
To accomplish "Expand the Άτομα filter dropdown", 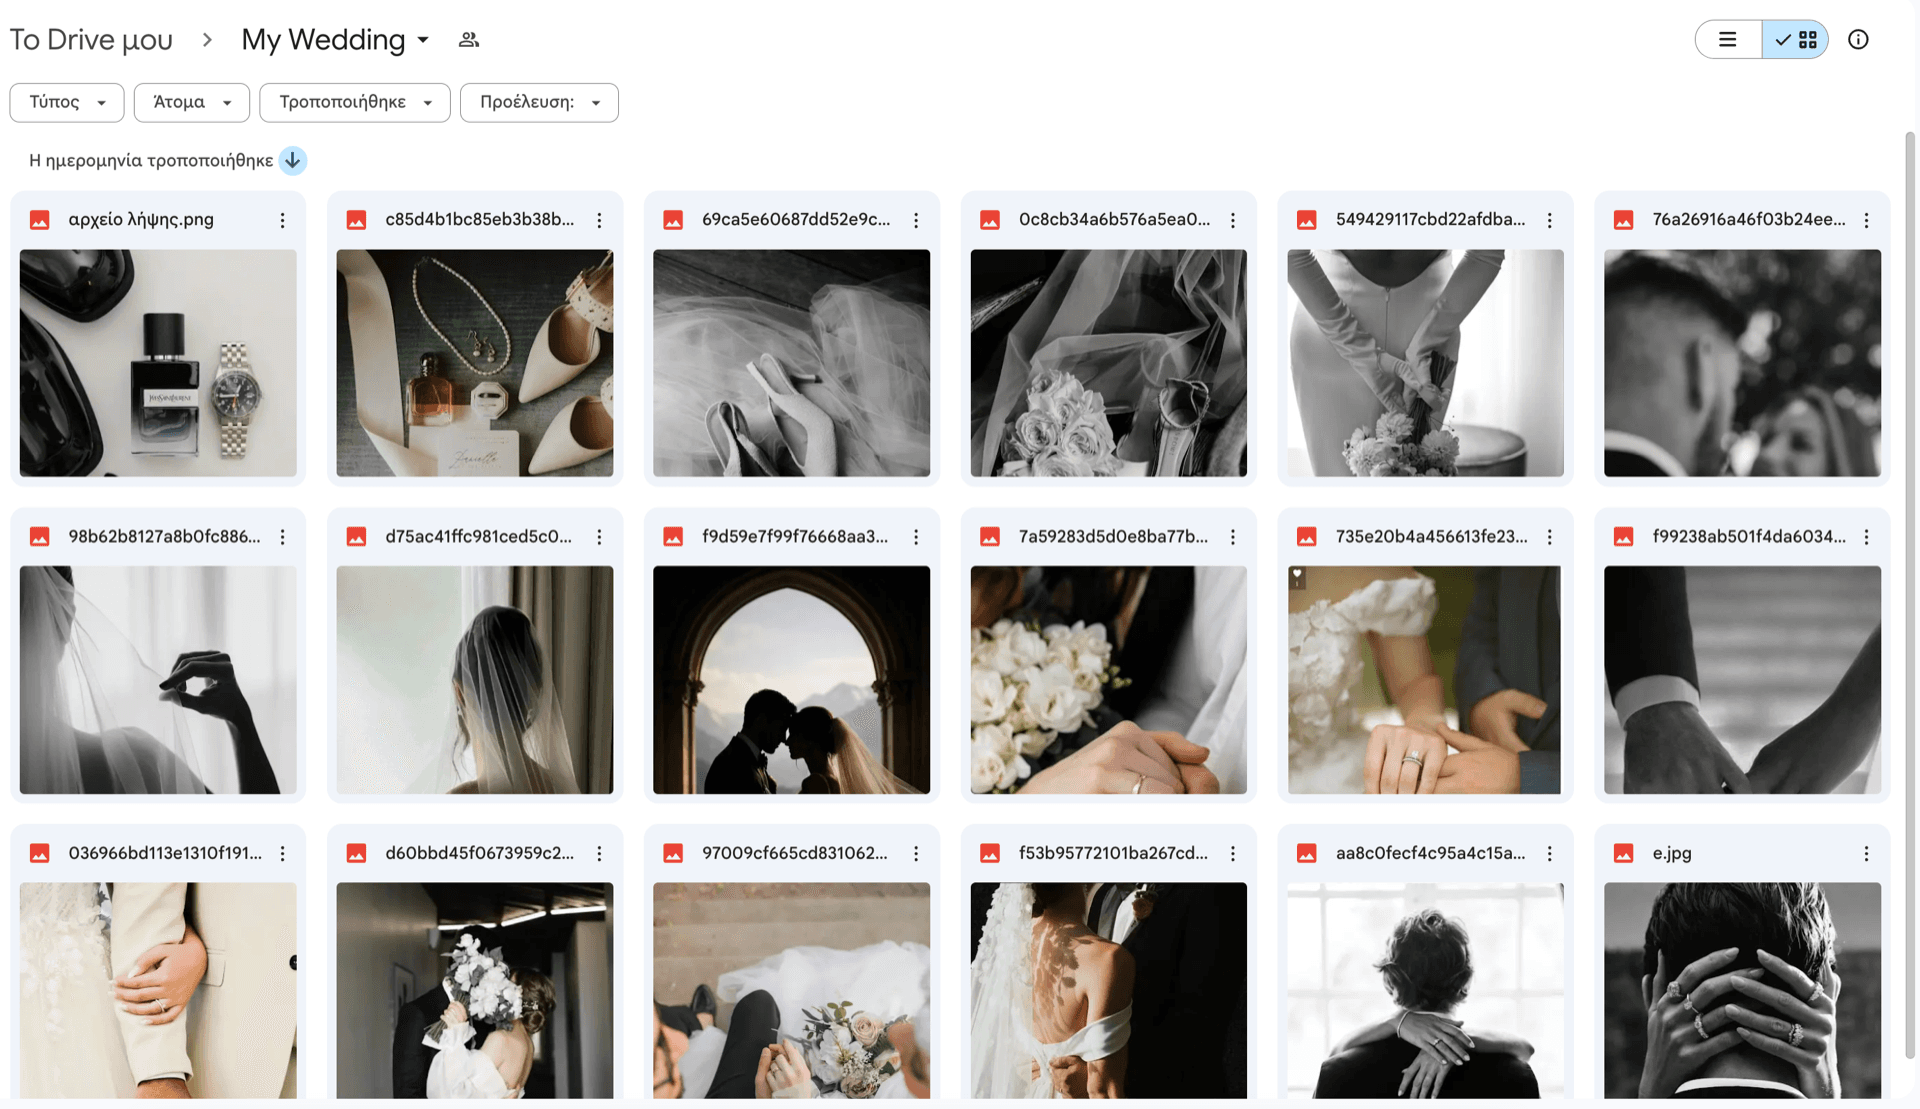I will pos(192,102).
